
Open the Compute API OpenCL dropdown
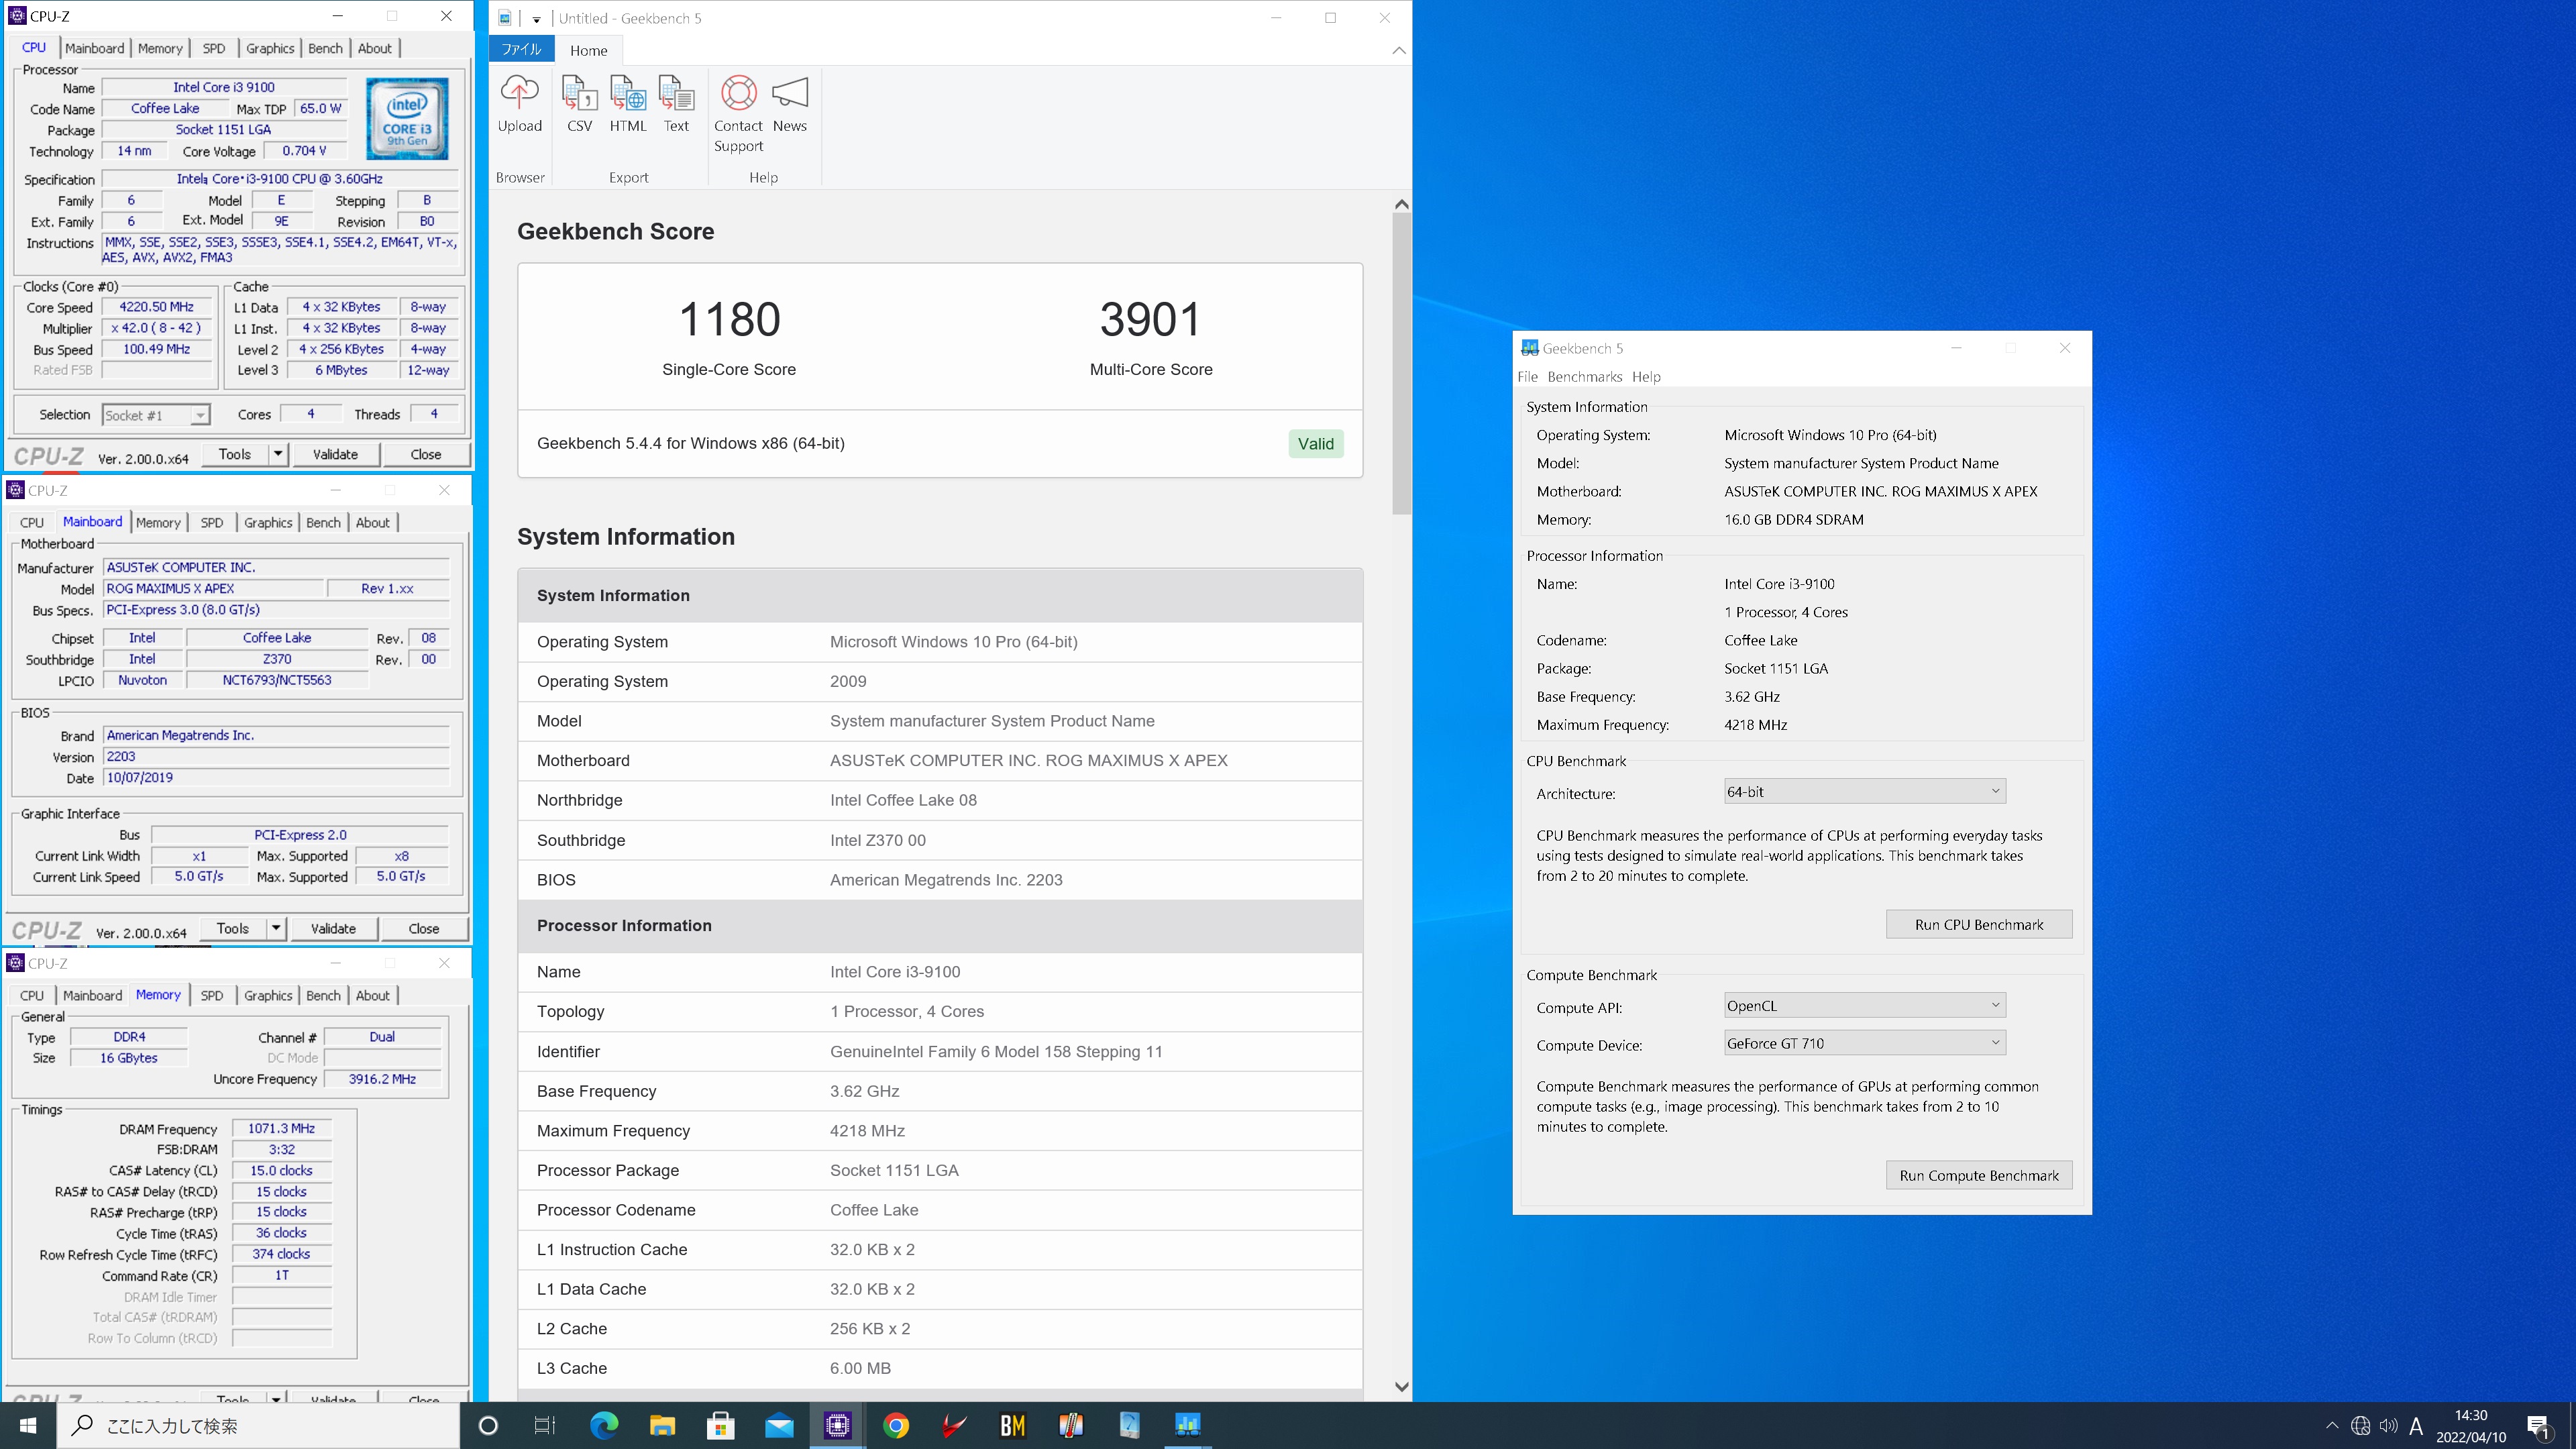(x=1864, y=1005)
